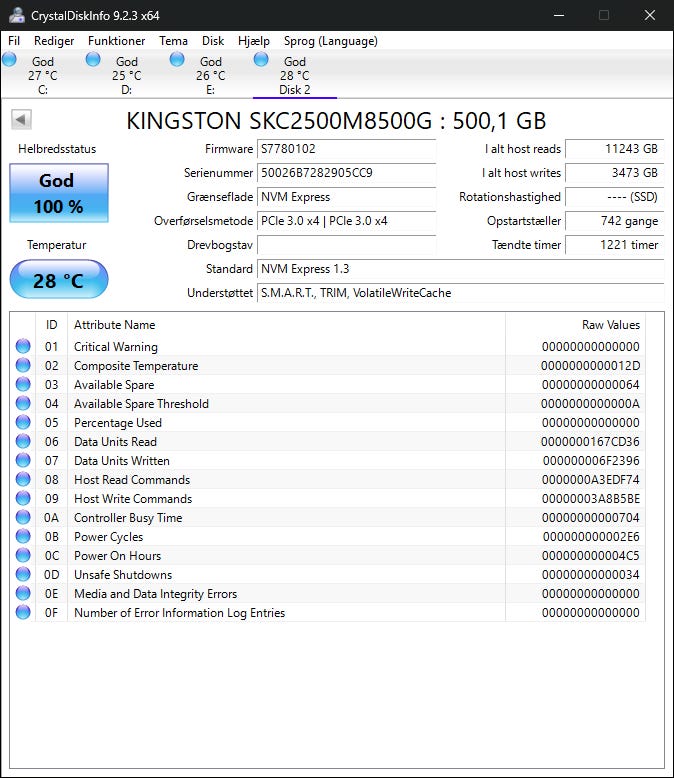Open the Fil menu
This screenshot has height=778, width=674.
[14, 41]
